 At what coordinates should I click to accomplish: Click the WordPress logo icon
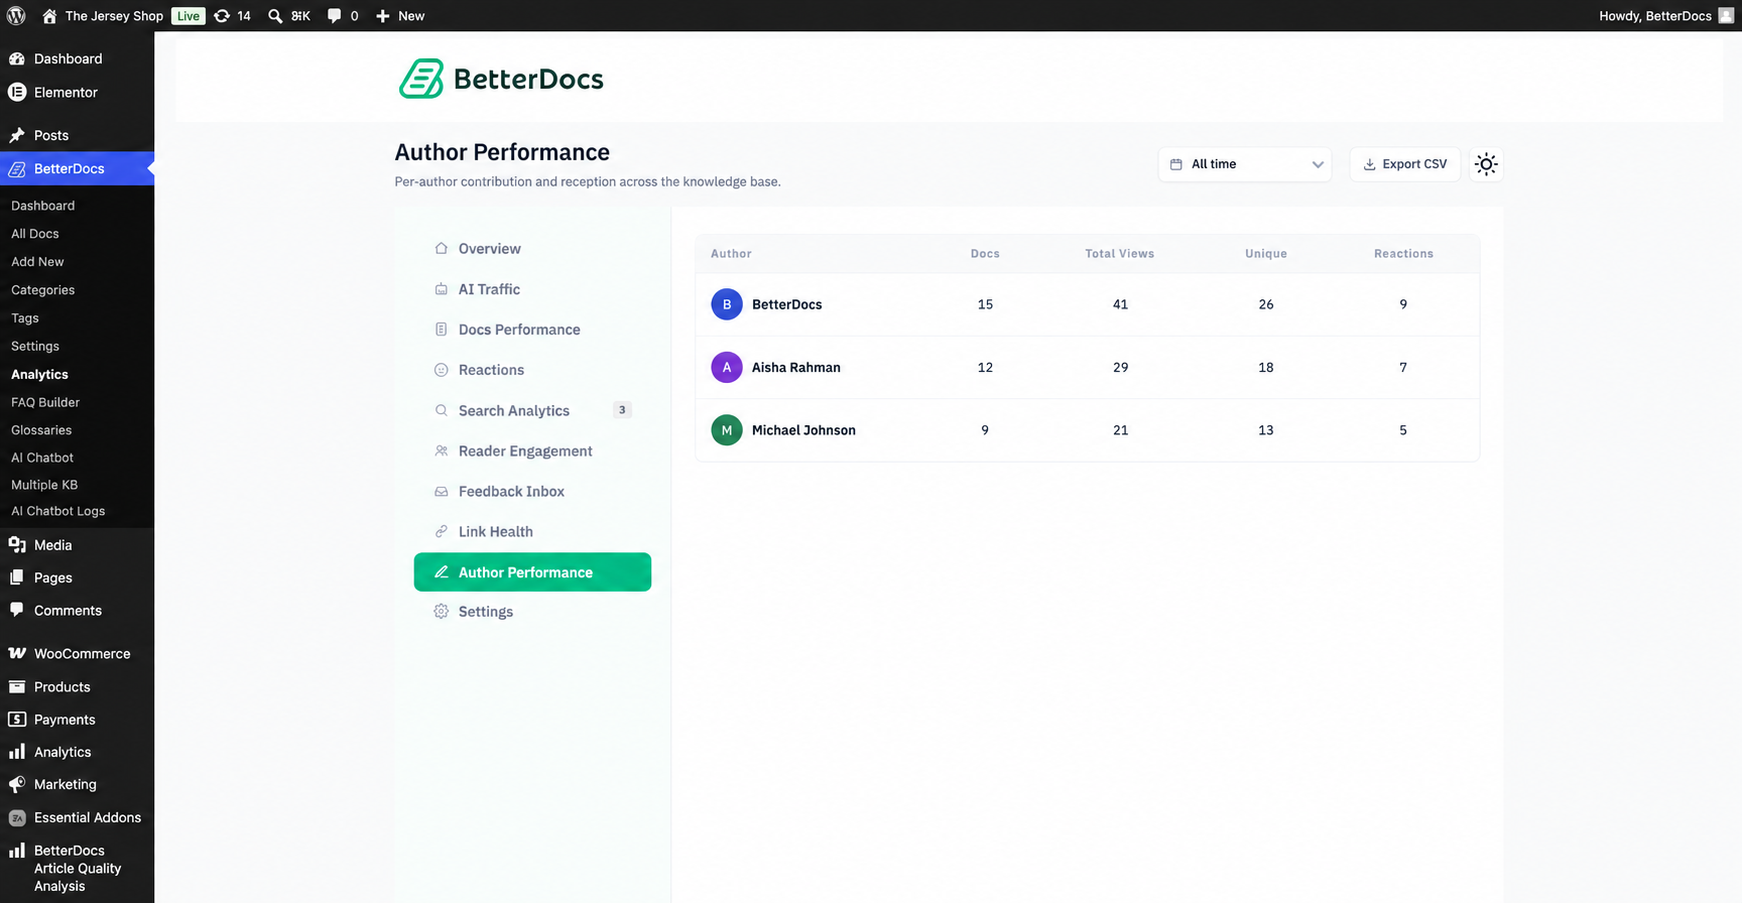(x=16, y=16)
